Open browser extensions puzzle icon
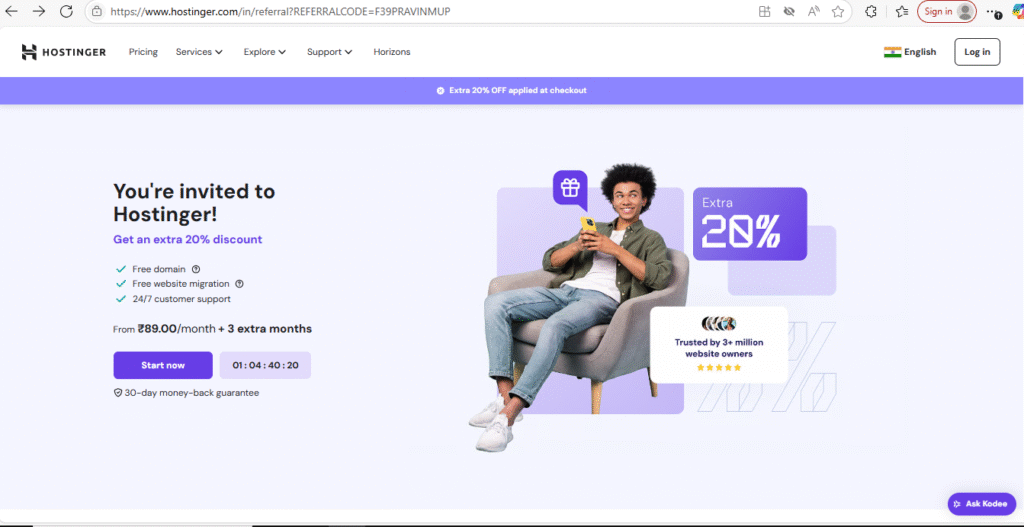Viewport: 1024px width, 527px height. point(871,11)
